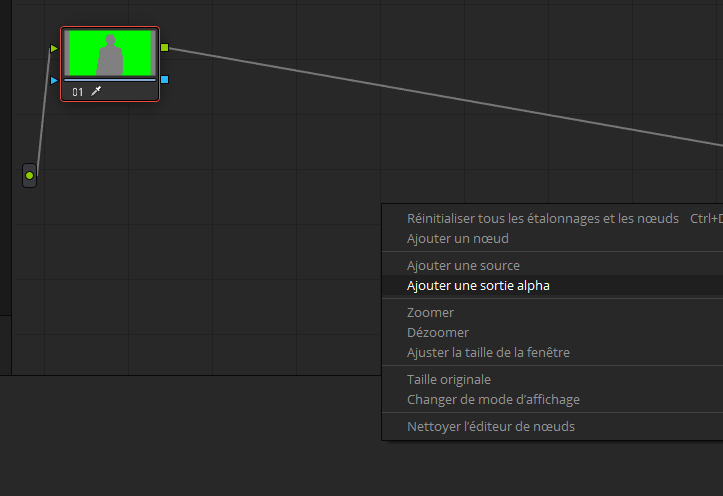
Task: Pick "Zoomer" in the context menu
Action: [x=430, y=312]
